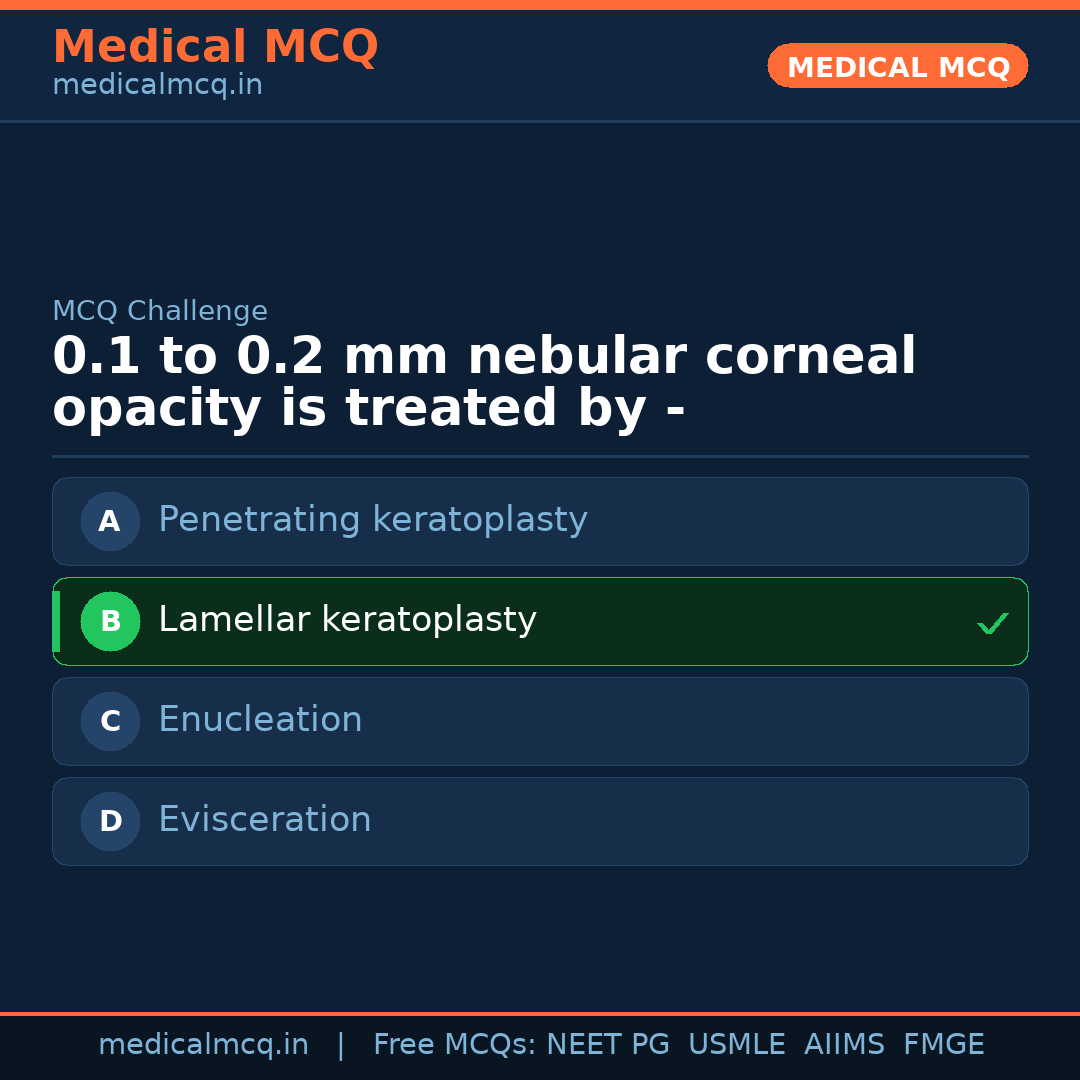Screen dimensions: 1080x1080
Task: Click the circular D badge icon
Action: pos(109,821)
